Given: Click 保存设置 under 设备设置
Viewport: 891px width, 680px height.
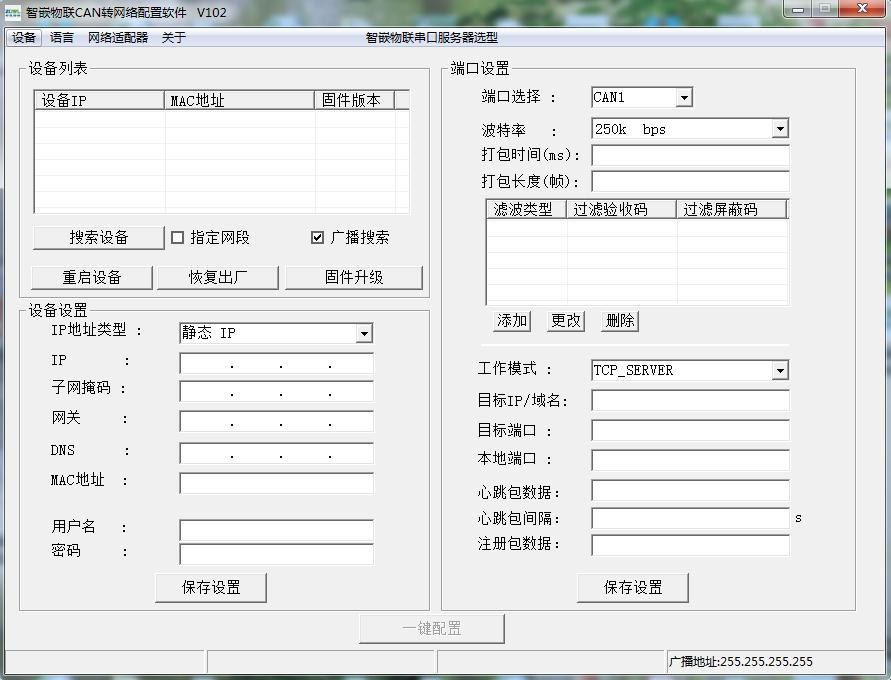Looking at the screenshot, I should 211,587.
